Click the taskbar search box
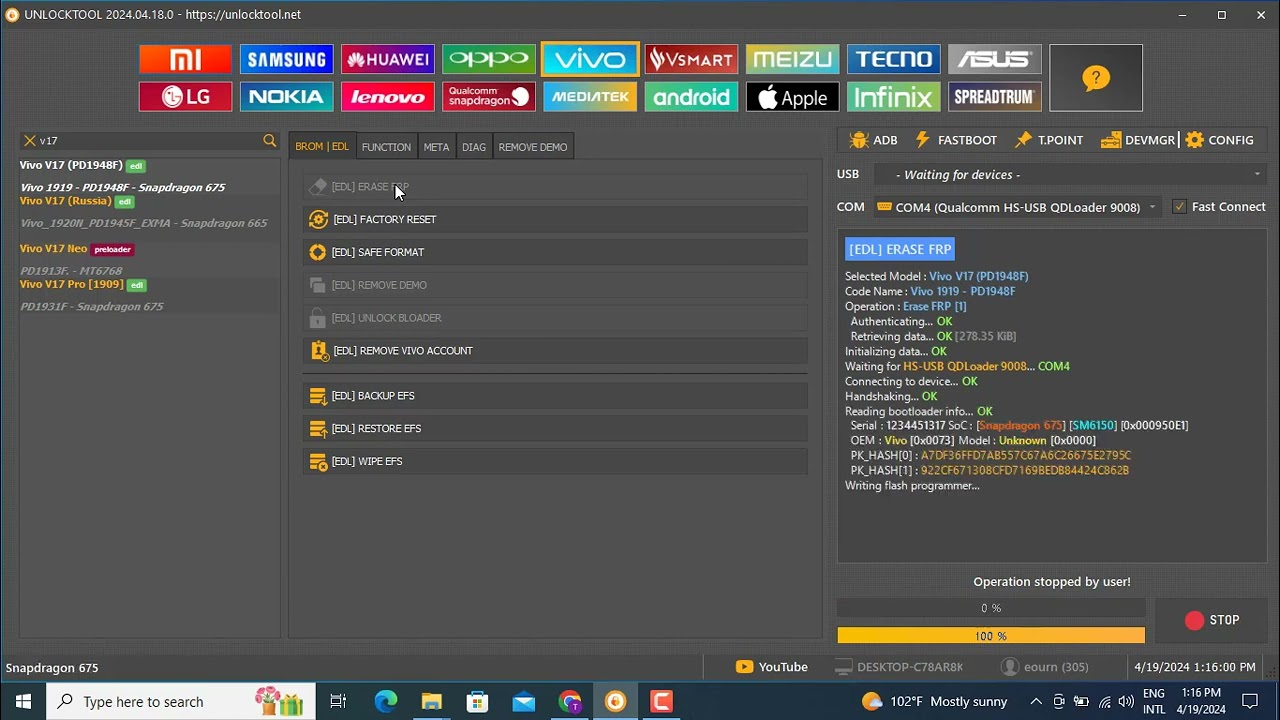 click(x=181, y=701)
